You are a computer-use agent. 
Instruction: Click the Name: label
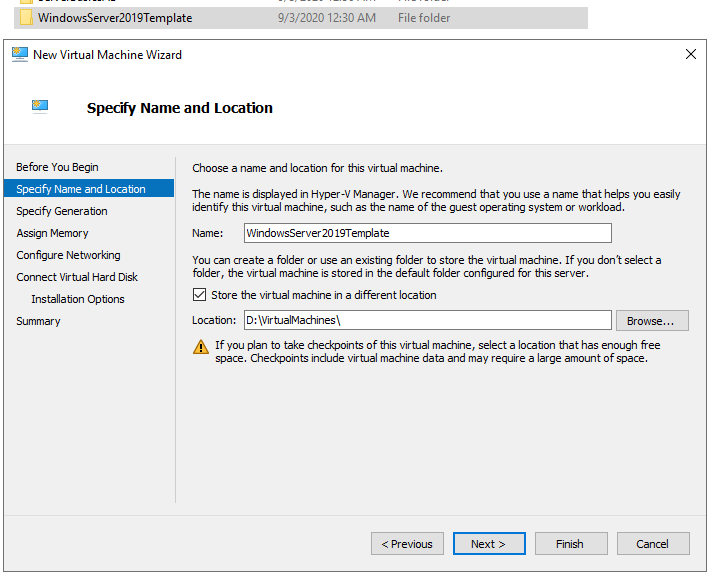click(x=208, y=233)
